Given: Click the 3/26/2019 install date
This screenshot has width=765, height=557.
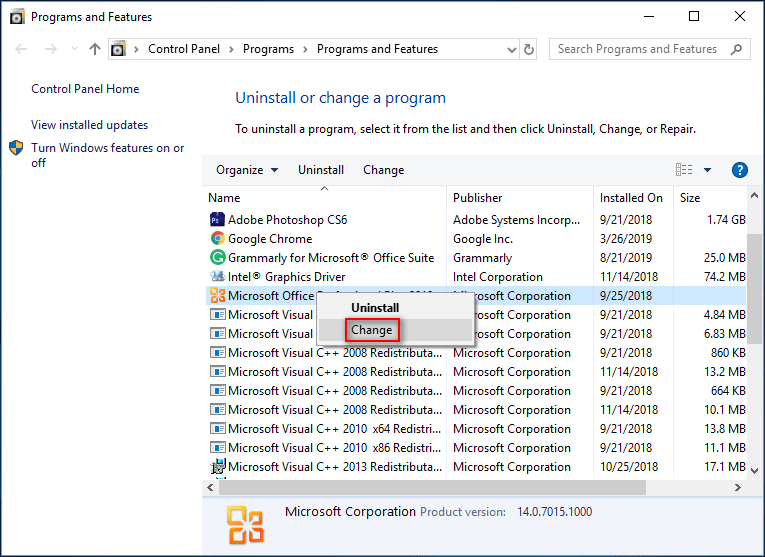Looking at the screenshot, I should (x=625, y=239).
